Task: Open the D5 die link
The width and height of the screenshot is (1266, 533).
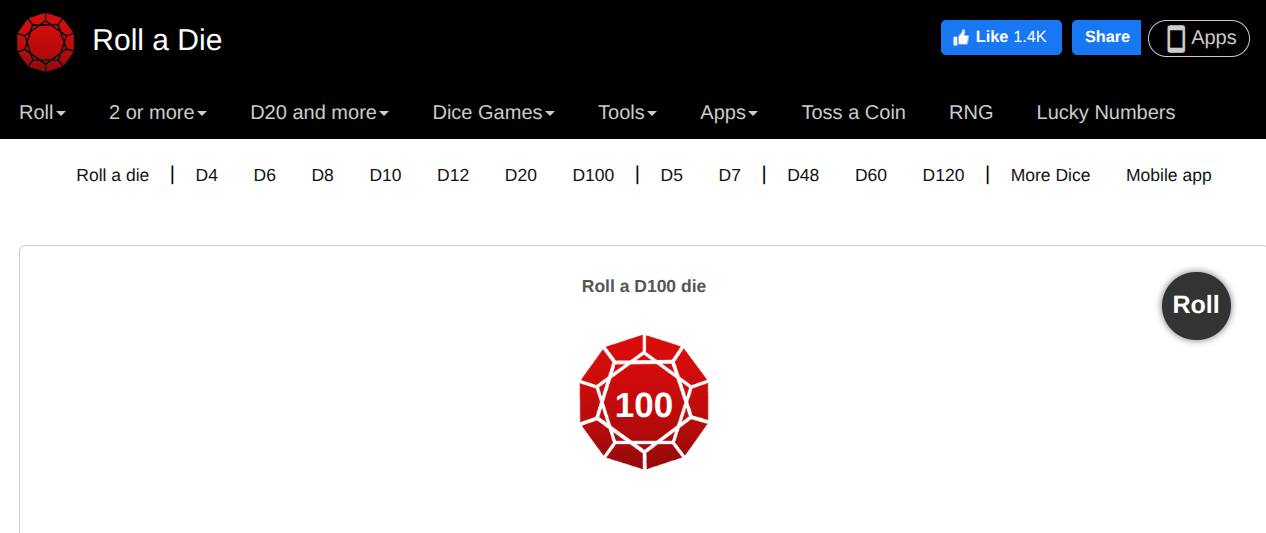Action: click(x=672, y=175)
